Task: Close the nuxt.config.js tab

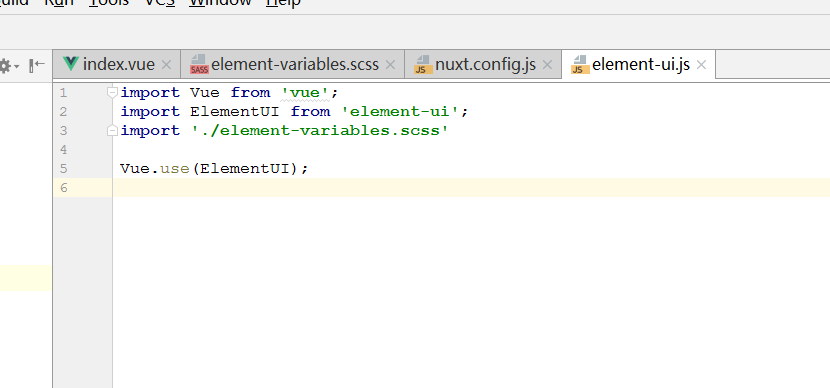Action: tap(547, 65)
